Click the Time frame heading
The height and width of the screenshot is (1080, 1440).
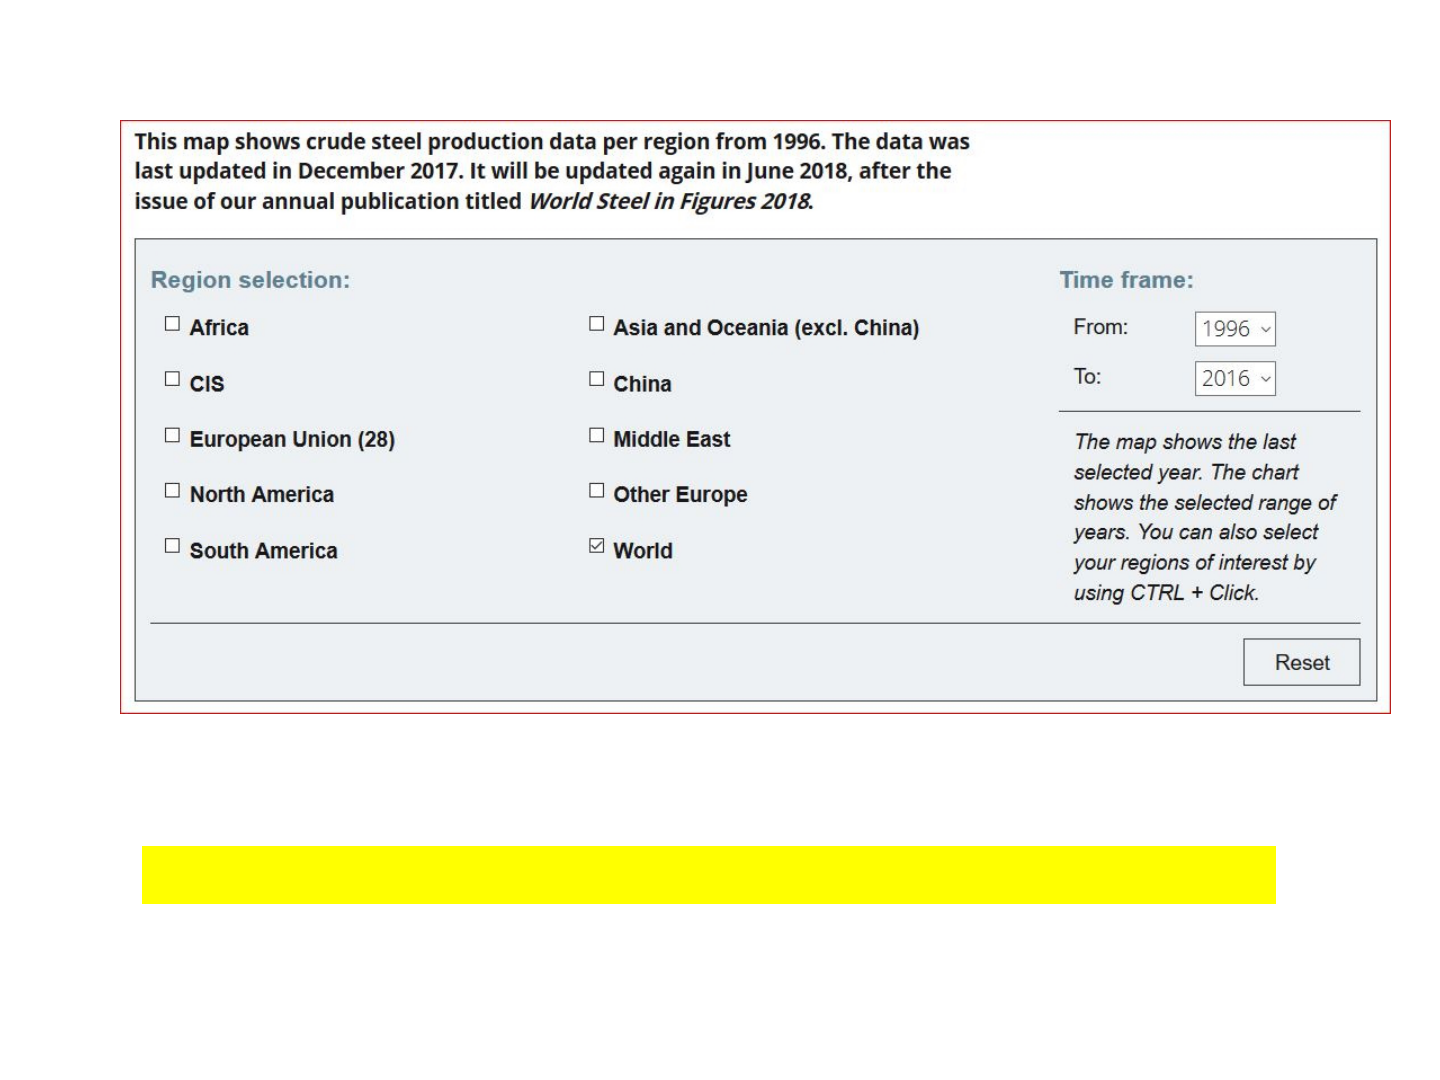[1126, 280]
